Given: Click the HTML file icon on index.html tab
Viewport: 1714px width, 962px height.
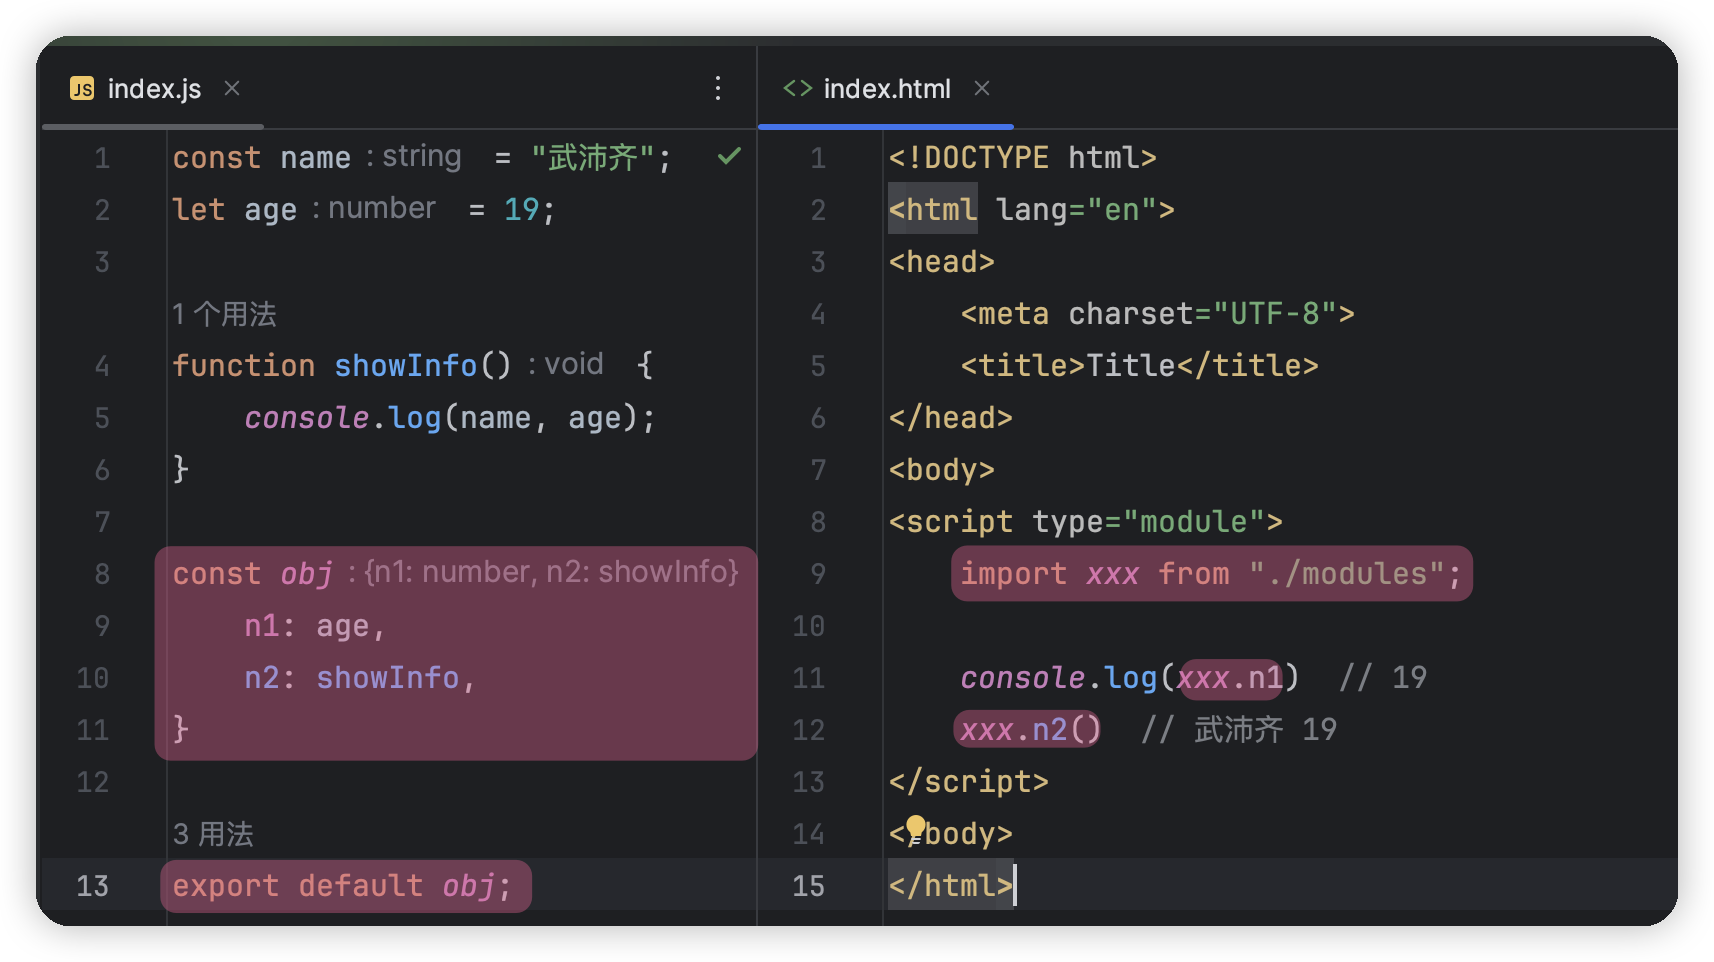Looking at the screenshot, I should (x=797, y=89).
